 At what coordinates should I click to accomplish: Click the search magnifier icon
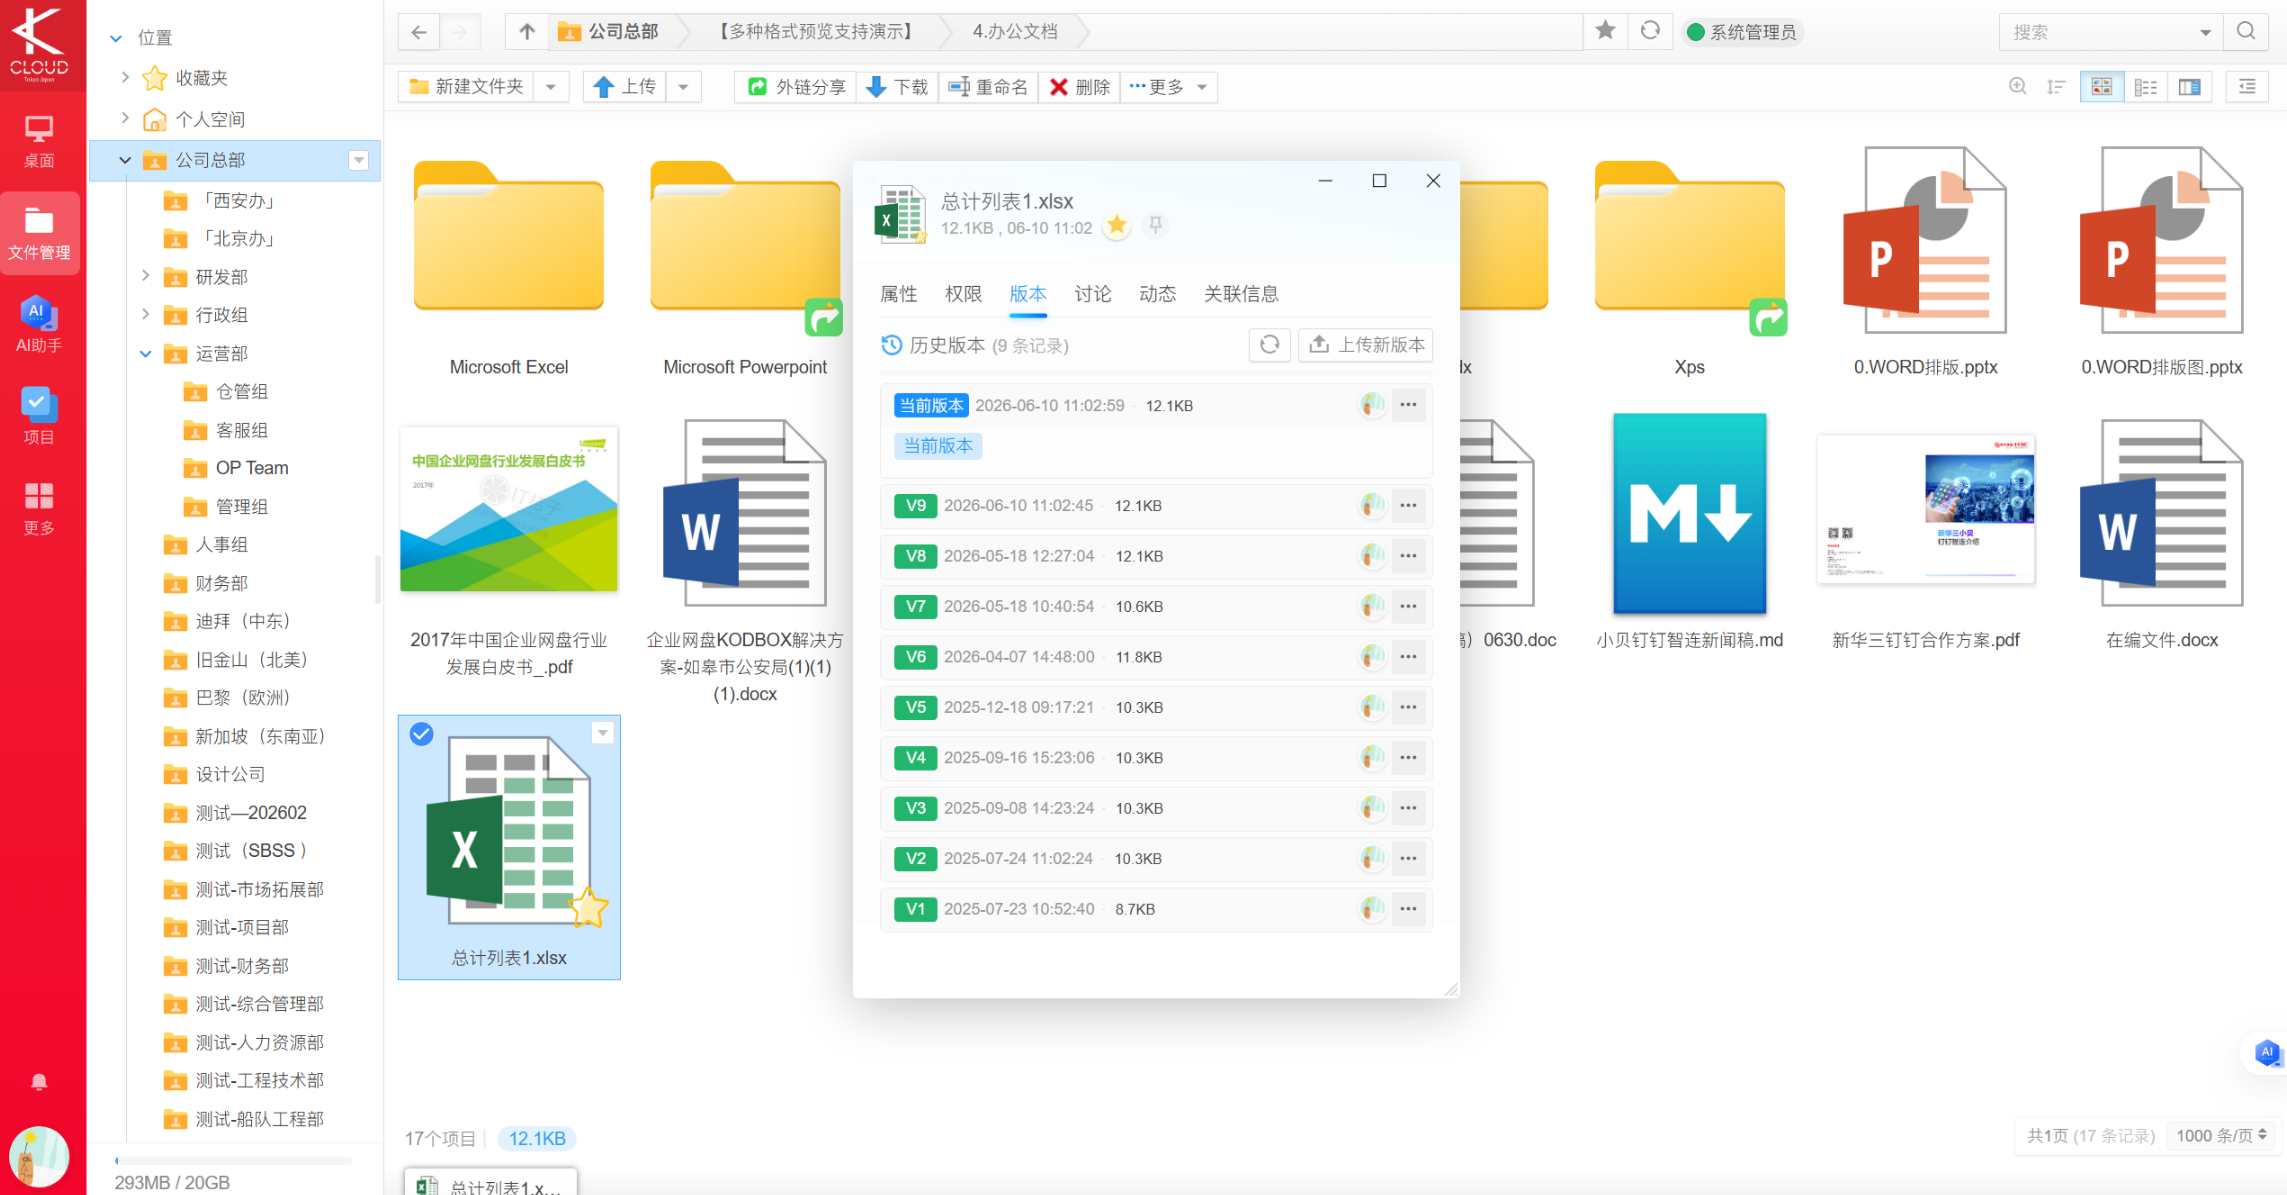coord(2246,32)
